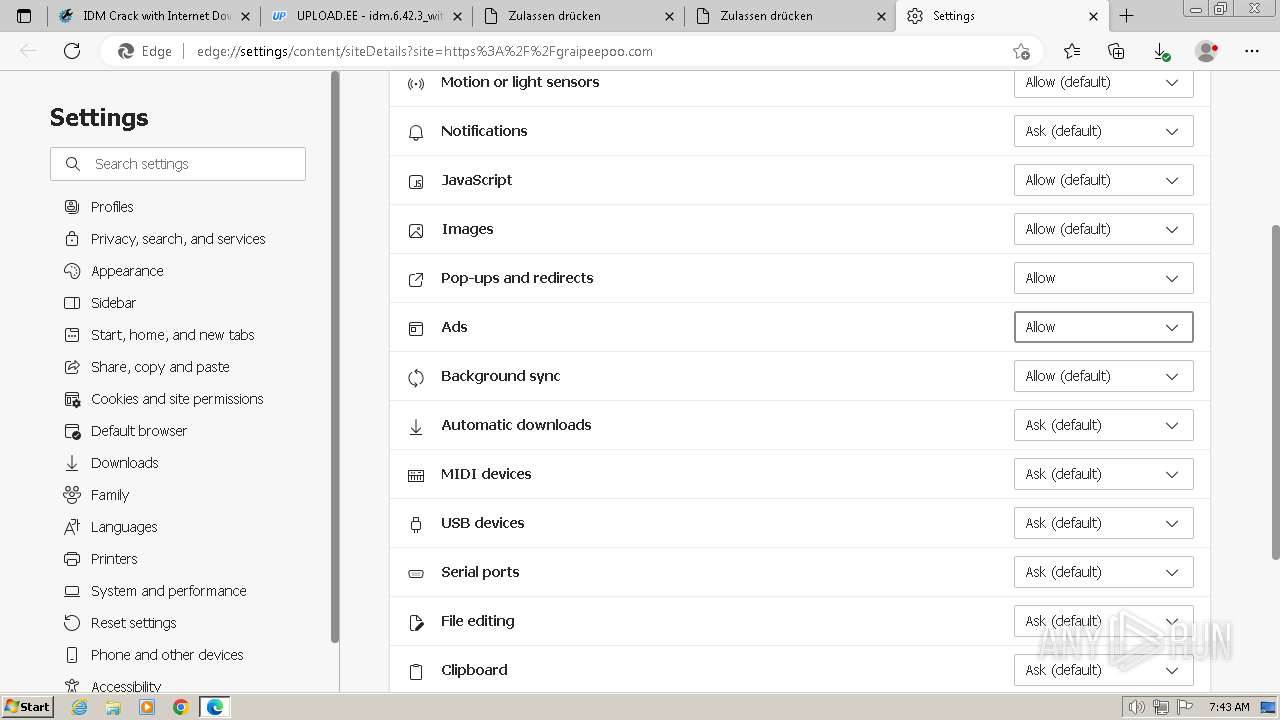Open System and performance section
Image resolution: width=1280 pixels, height=720 pixels.
[x=168, y=591]
